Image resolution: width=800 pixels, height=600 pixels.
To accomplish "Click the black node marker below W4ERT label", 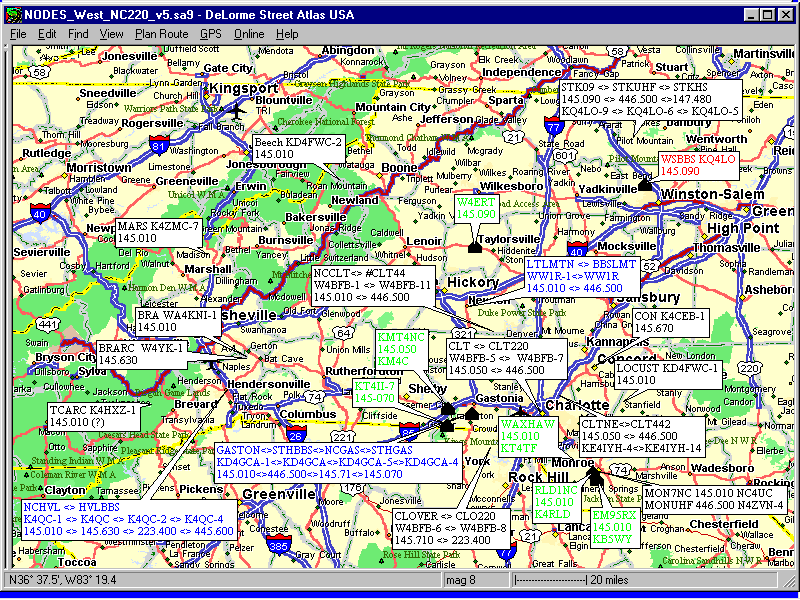I will point(475,247).
